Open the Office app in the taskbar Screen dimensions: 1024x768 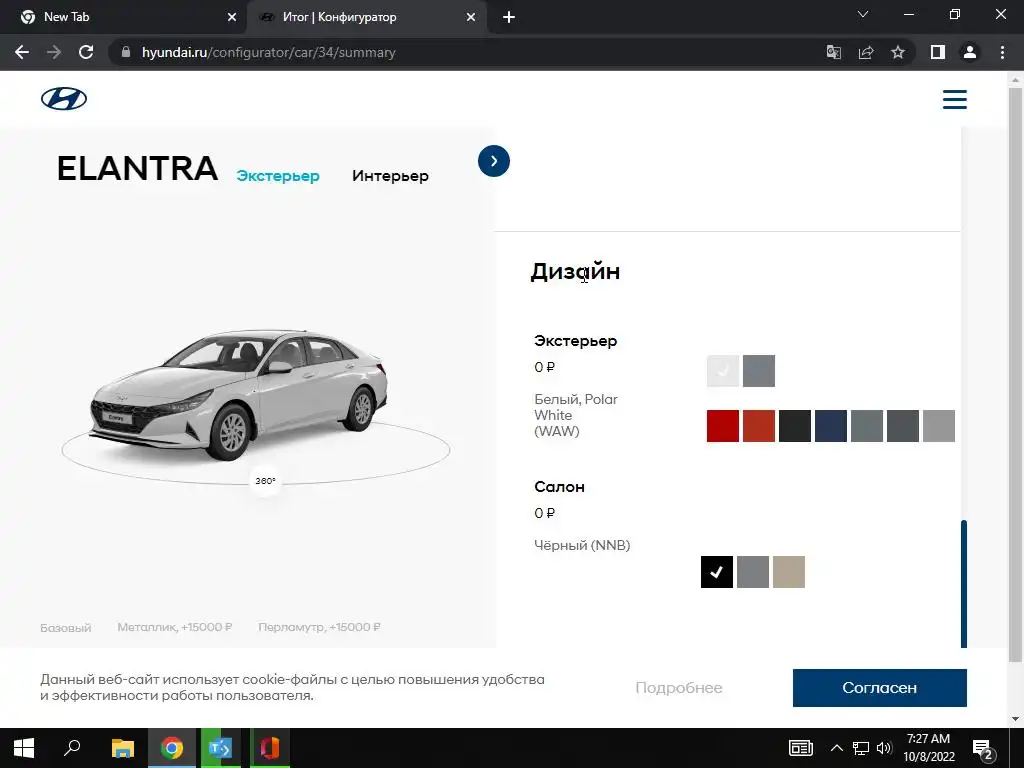270,748
